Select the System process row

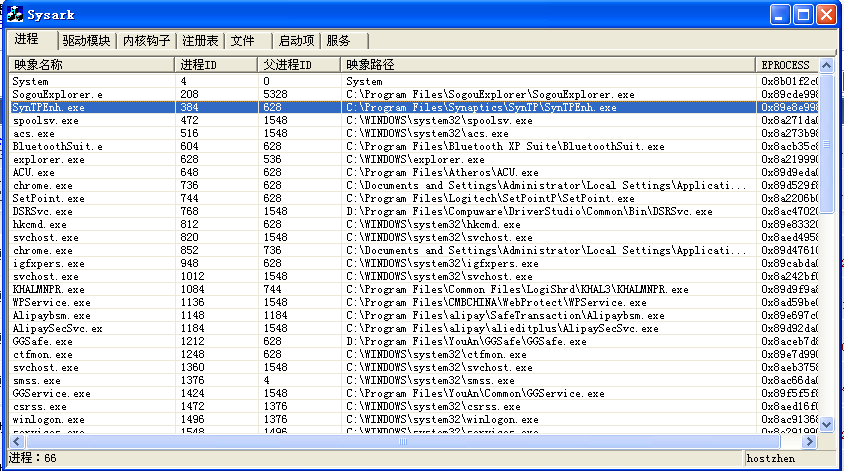coord(414,81)
